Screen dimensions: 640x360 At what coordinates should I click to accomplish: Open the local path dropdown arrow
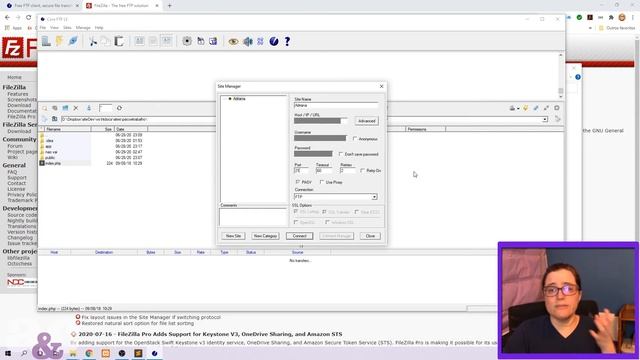[545, 119]
